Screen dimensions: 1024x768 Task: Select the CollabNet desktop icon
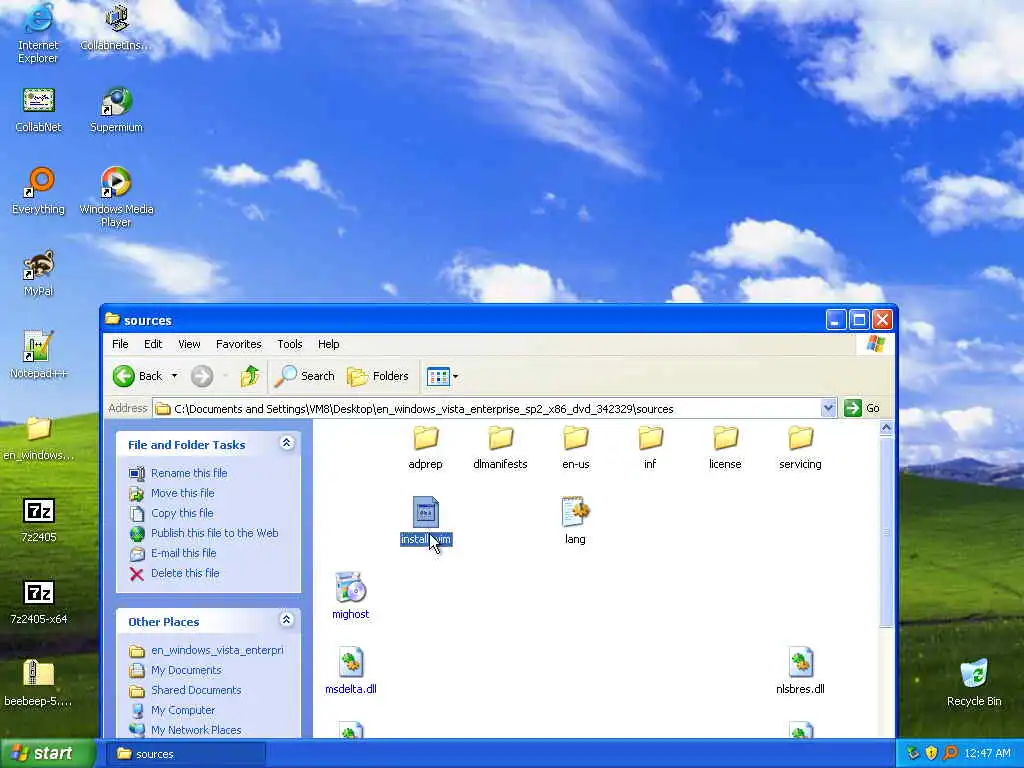pyautogui.click(x=38, y=110)
